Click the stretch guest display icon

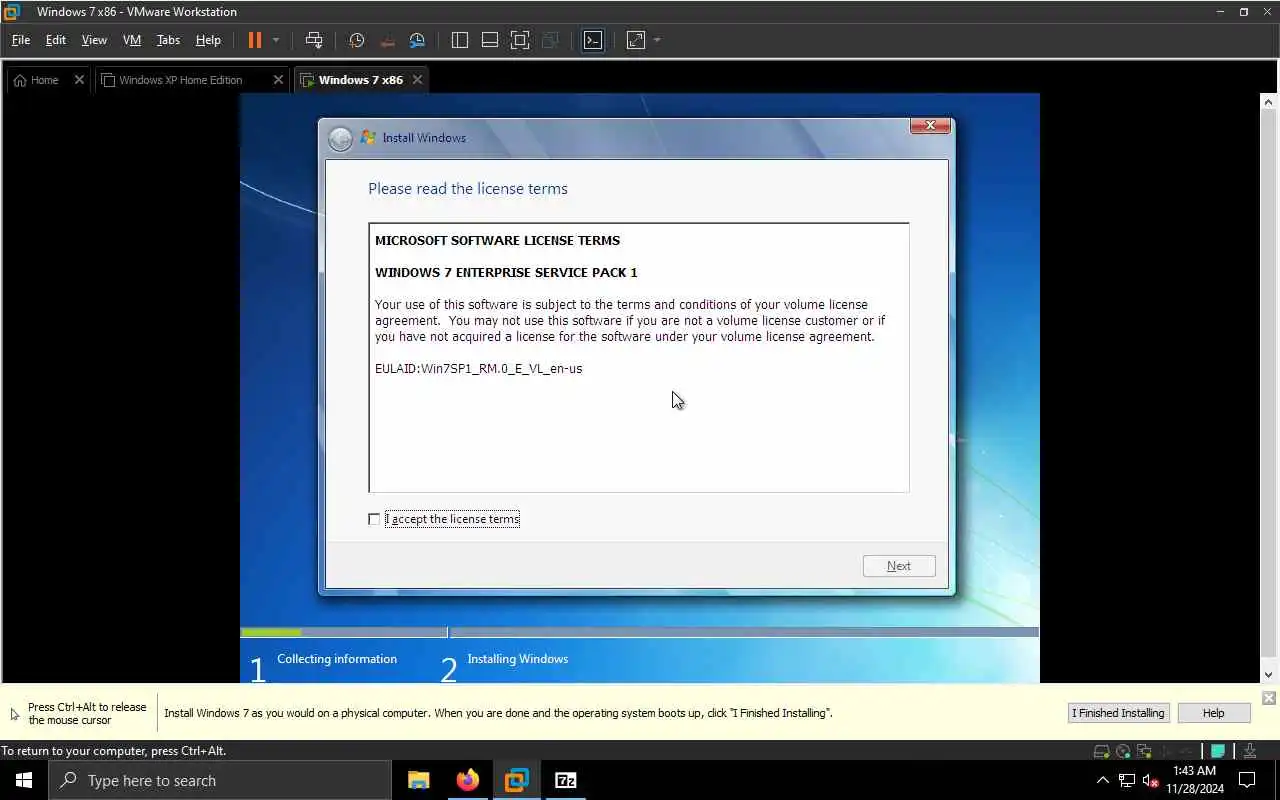[636, 40]
